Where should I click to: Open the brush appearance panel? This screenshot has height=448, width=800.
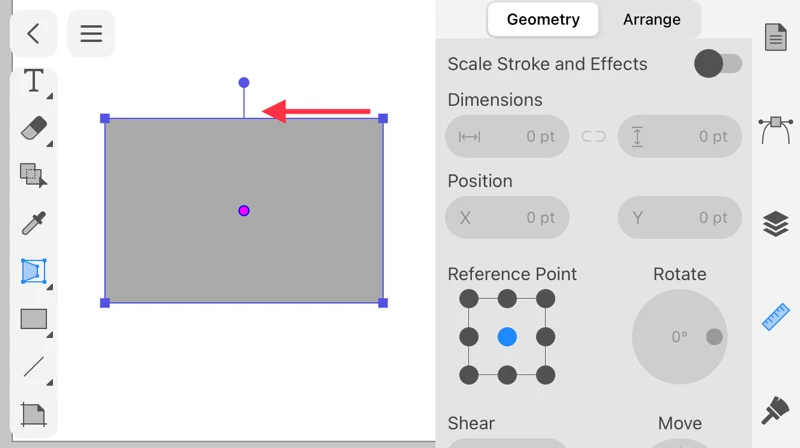click(776, 410)
